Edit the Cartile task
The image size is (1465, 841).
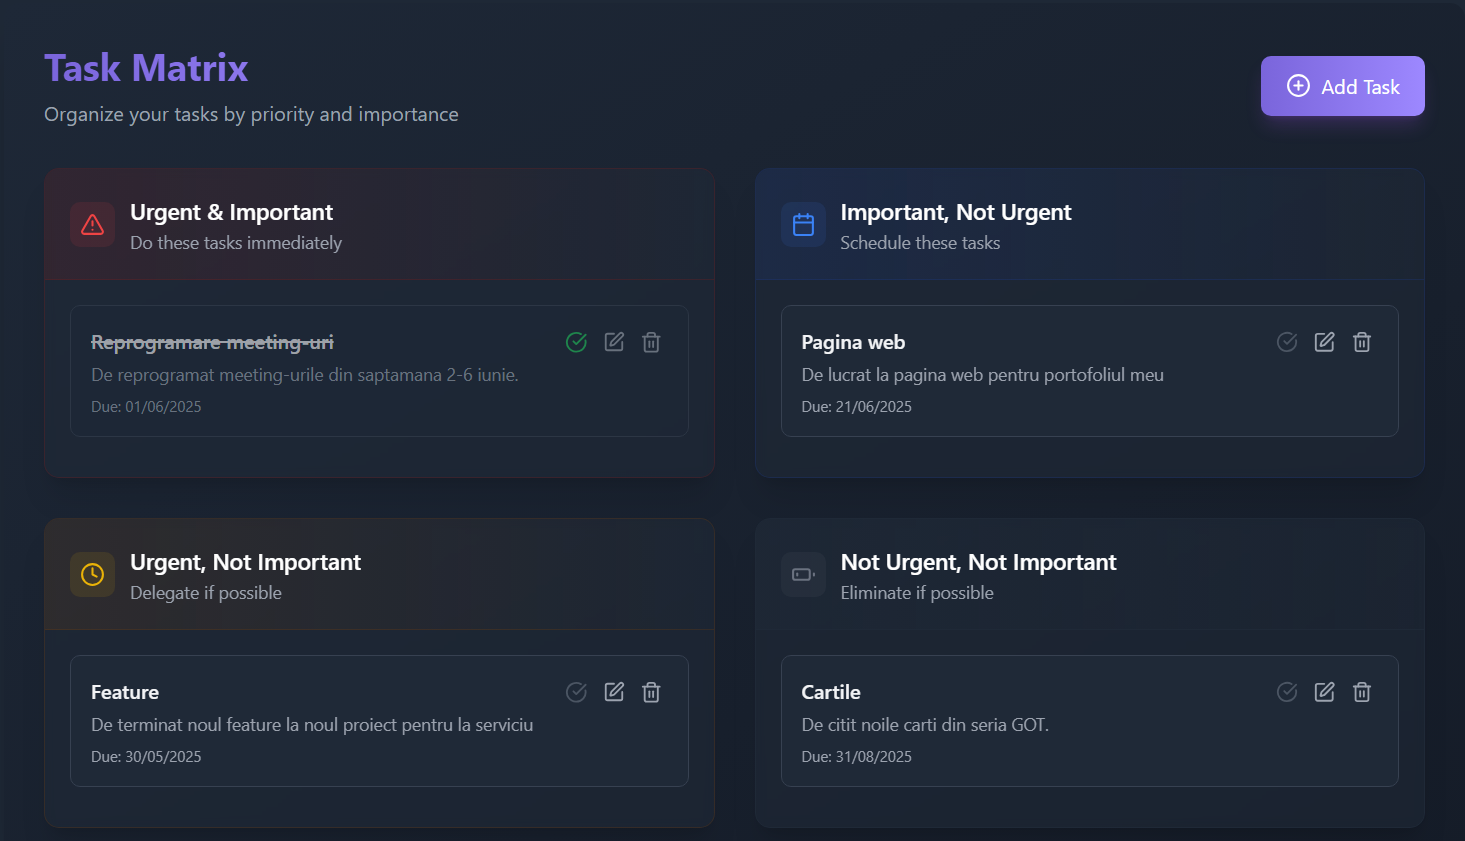coord(1324,692)
